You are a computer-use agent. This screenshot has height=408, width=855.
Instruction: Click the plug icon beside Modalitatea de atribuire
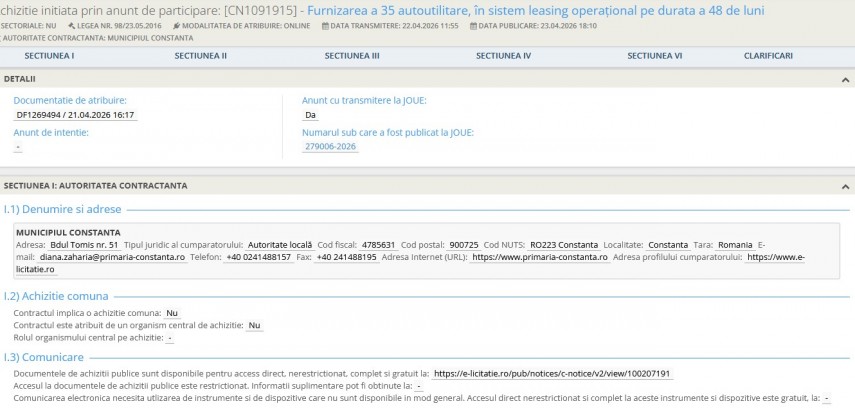coord(177,25)
